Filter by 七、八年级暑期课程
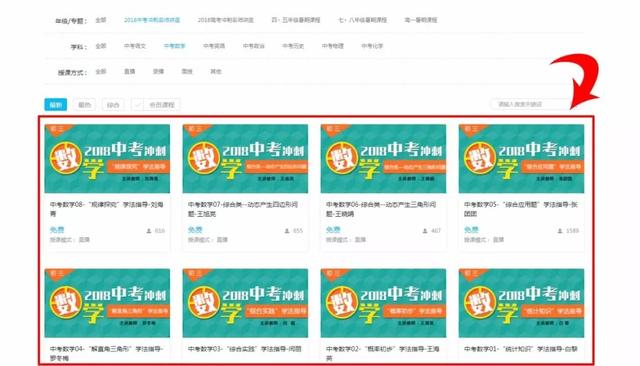 [362, 20]
